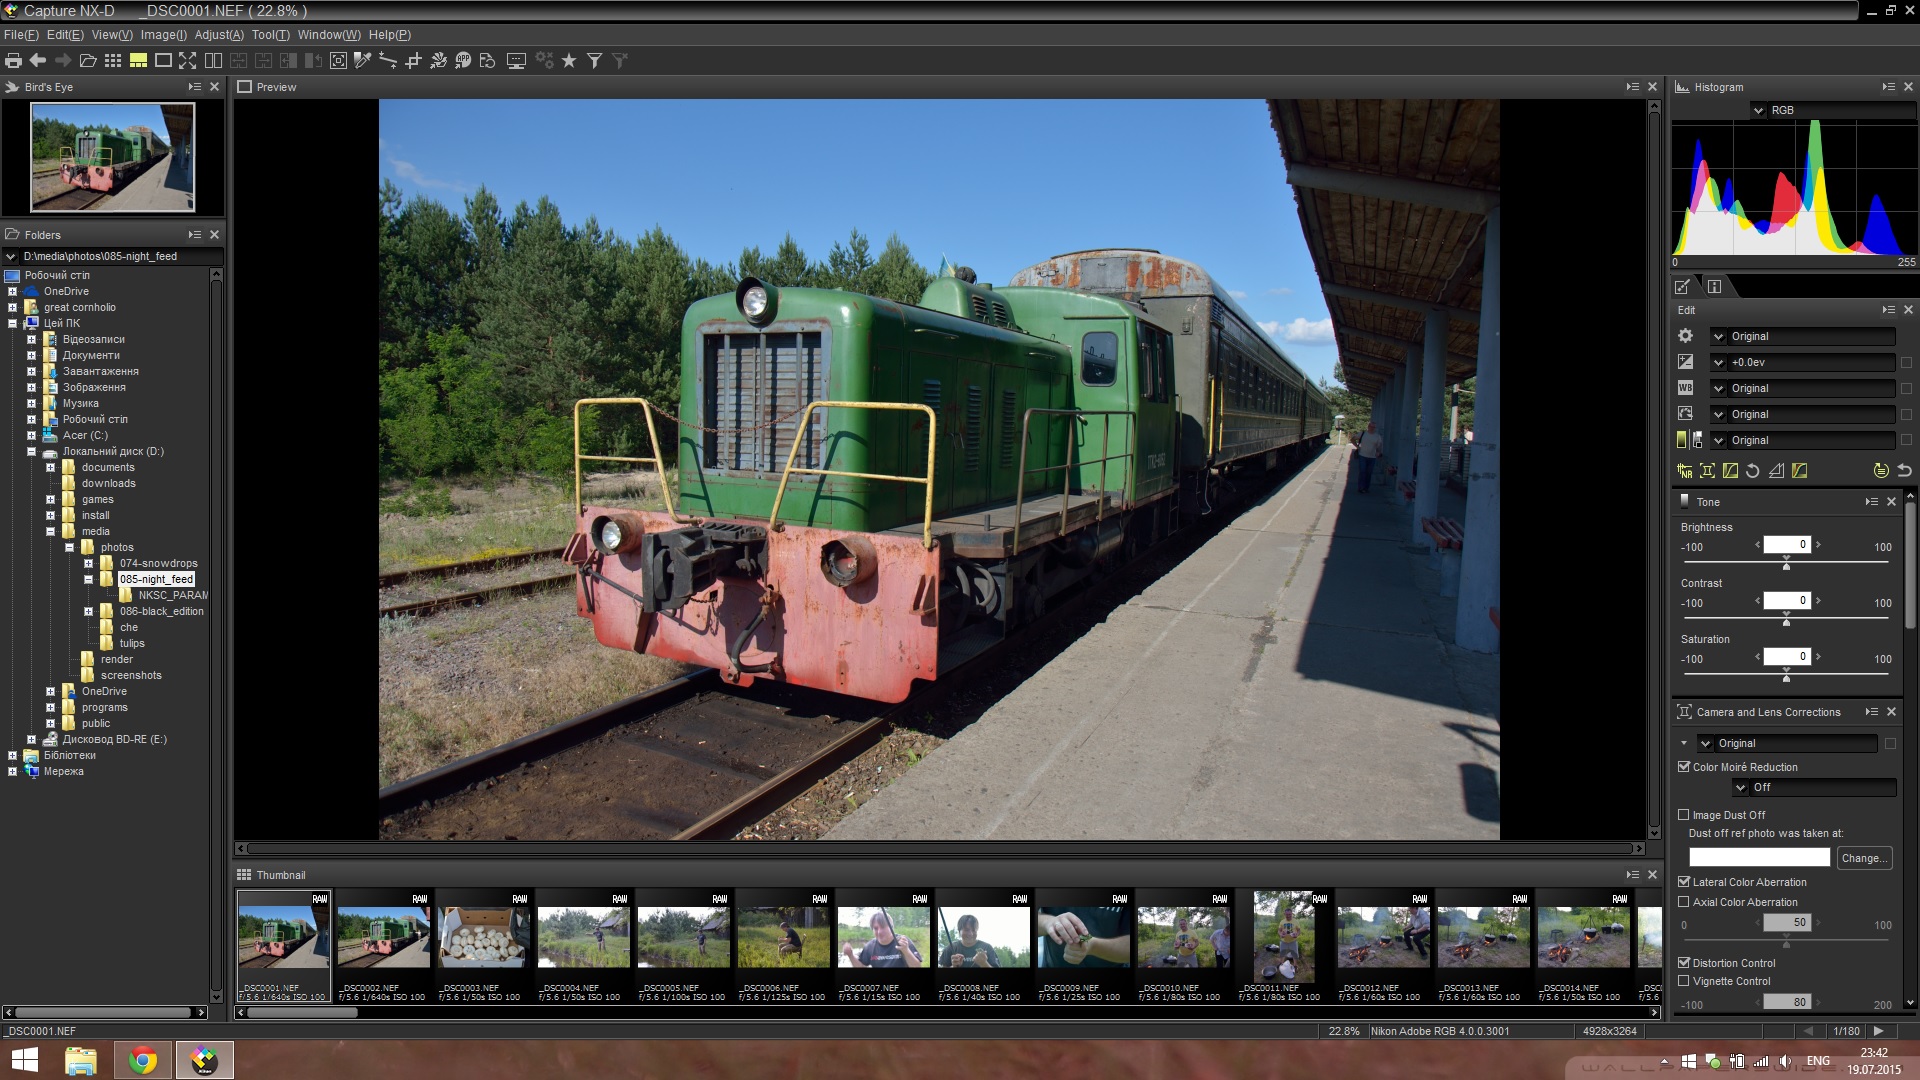Adjust the Brightness slider handle

tap(1786, 566)
